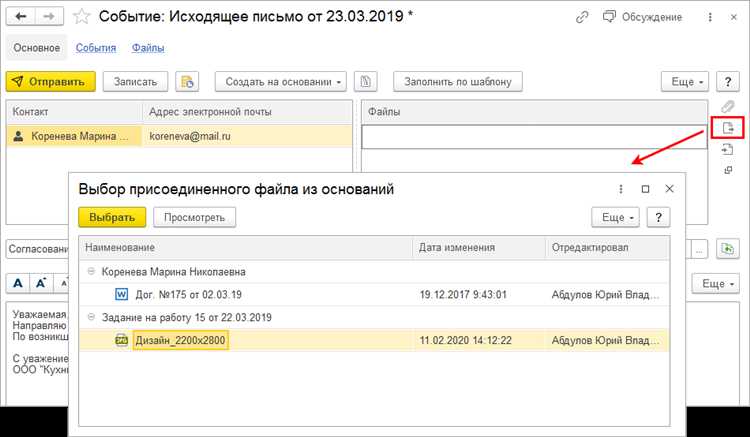
Task: Send the letter with Отправить
Action: [51, 82]
